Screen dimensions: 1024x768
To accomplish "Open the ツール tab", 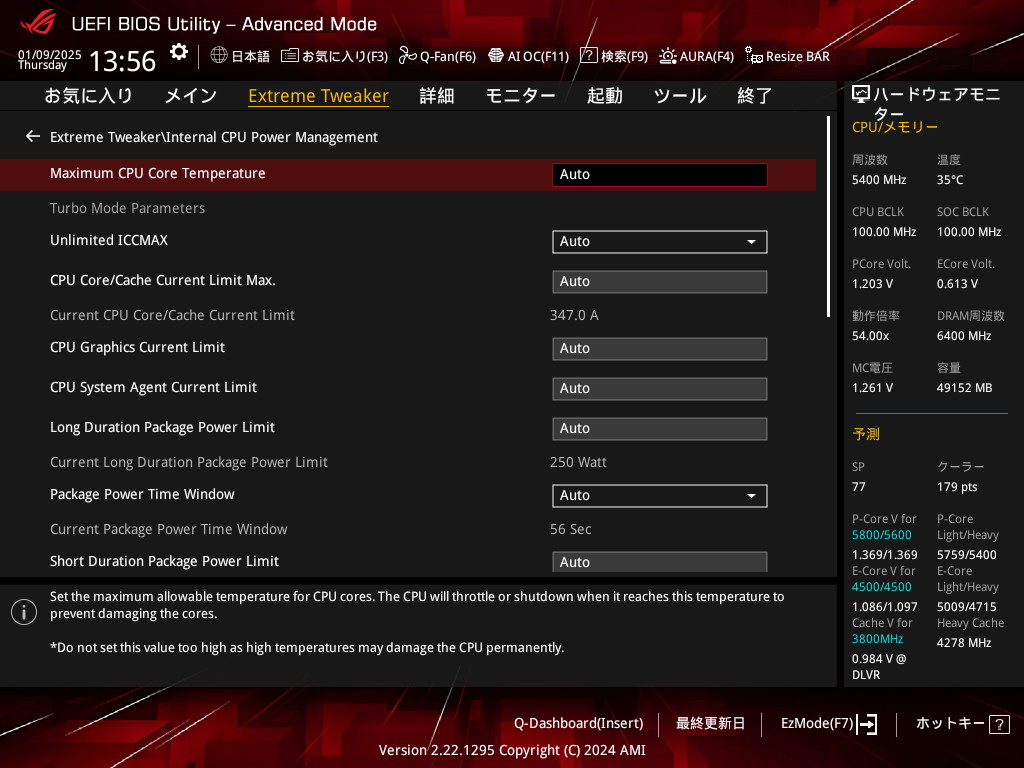I will click(x=679, y=96).
